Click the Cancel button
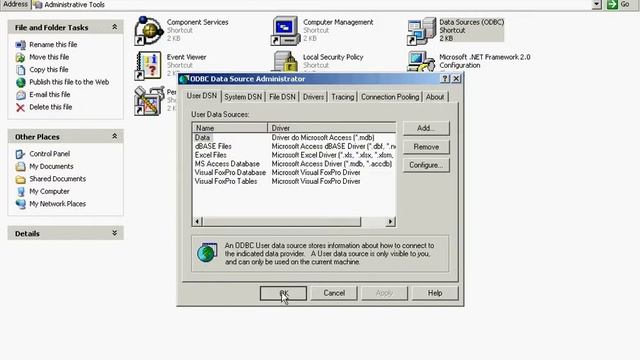 click(334, 293)
